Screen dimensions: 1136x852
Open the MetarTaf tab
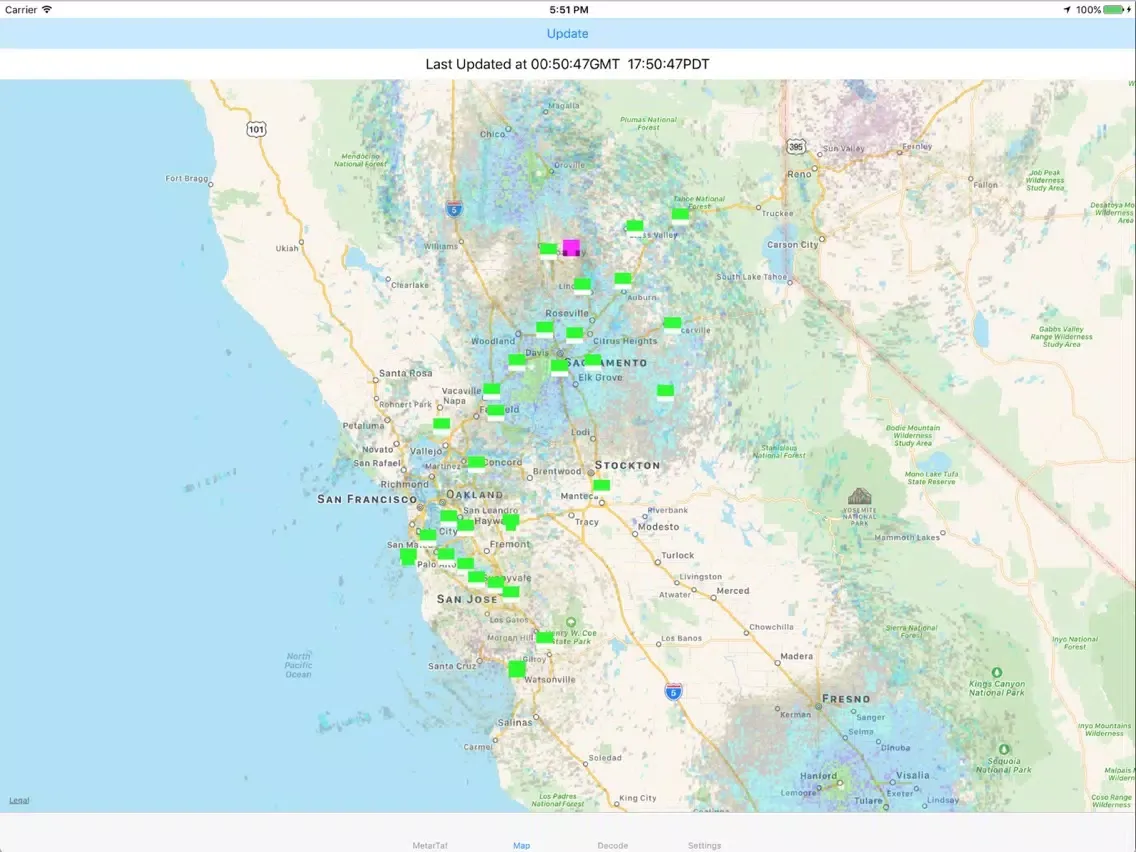[430, 845]
